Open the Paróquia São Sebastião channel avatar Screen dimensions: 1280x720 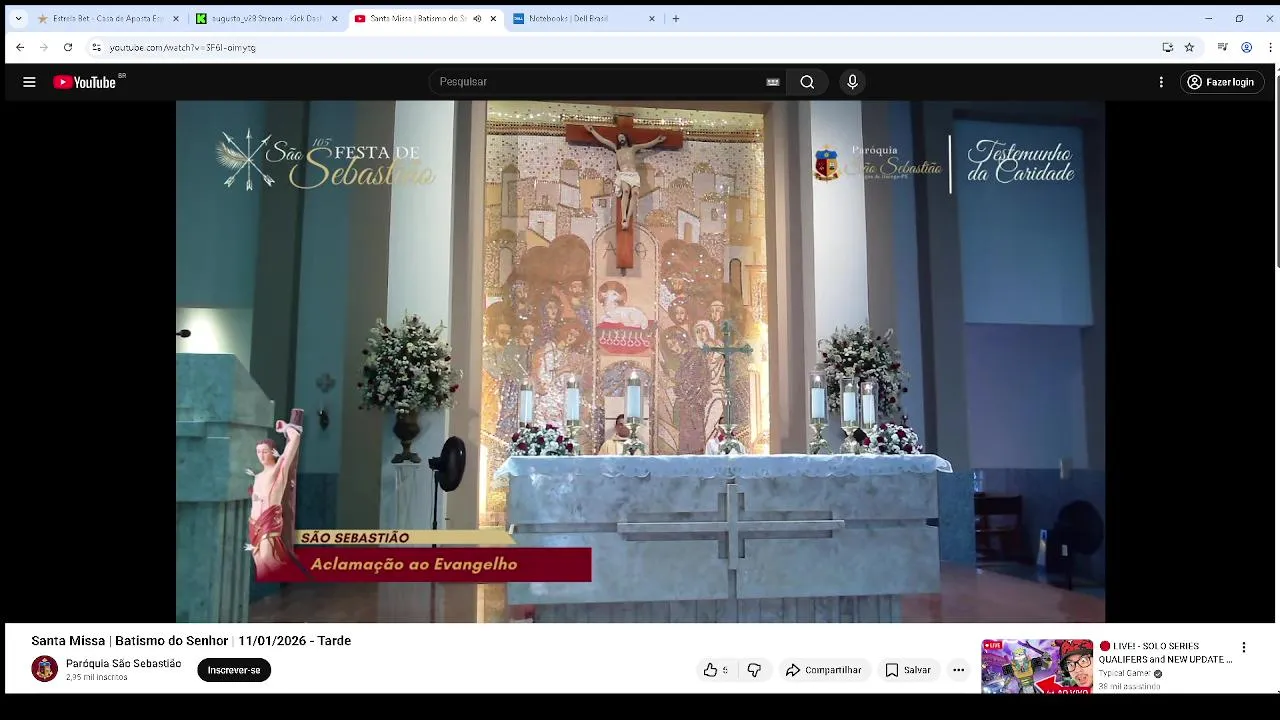coord(44,669)
